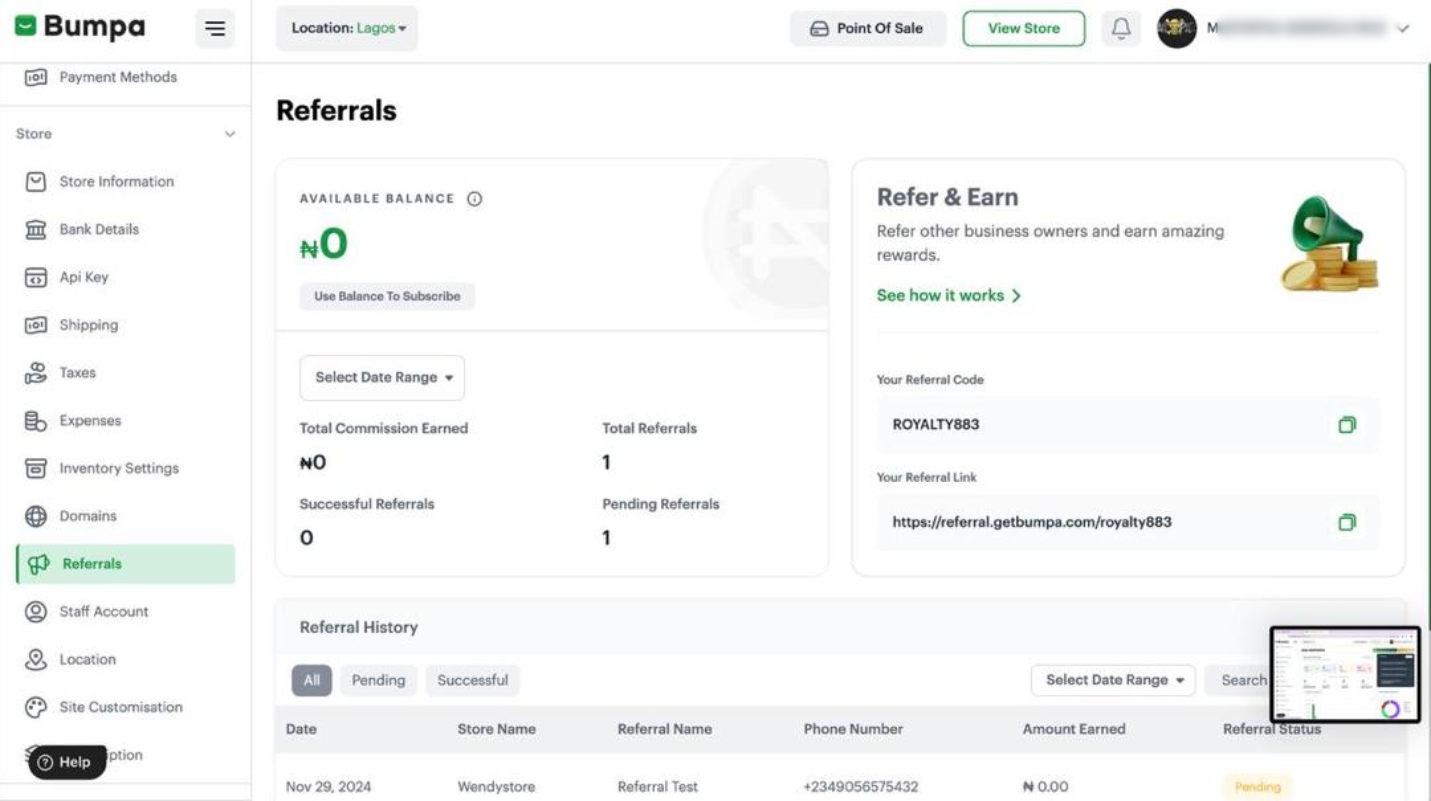The height and width of the screenshot is (801, 1431).
Task: Click the View Store button
Action: click(1024, 29)
